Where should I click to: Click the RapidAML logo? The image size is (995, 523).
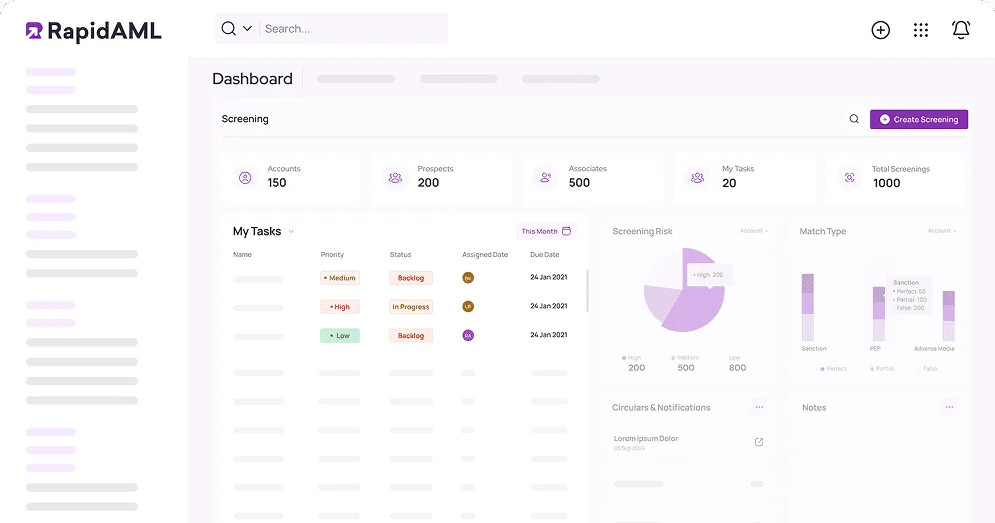[x=93, y=31]
